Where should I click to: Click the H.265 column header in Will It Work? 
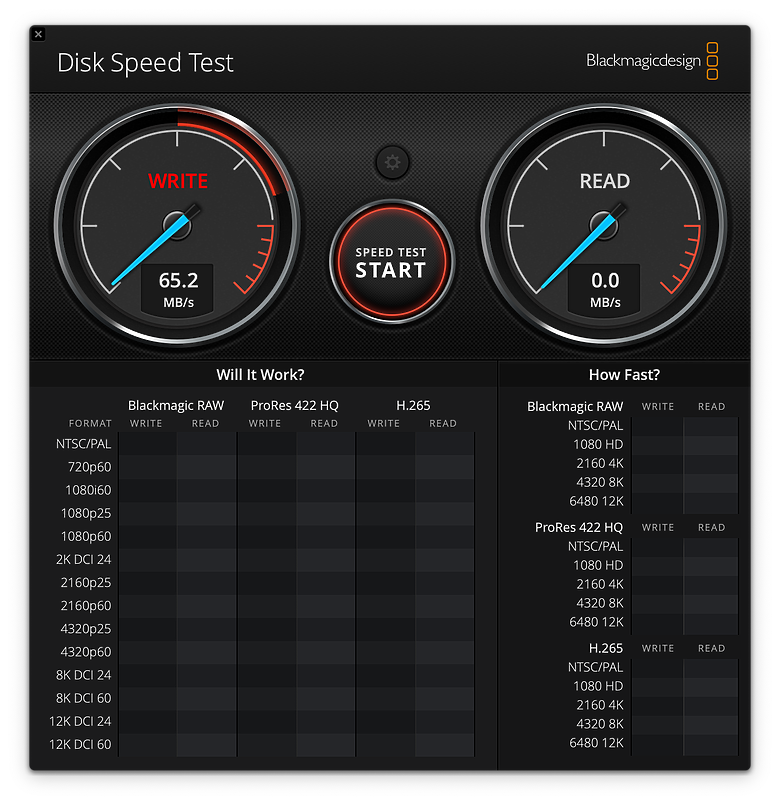413,406
